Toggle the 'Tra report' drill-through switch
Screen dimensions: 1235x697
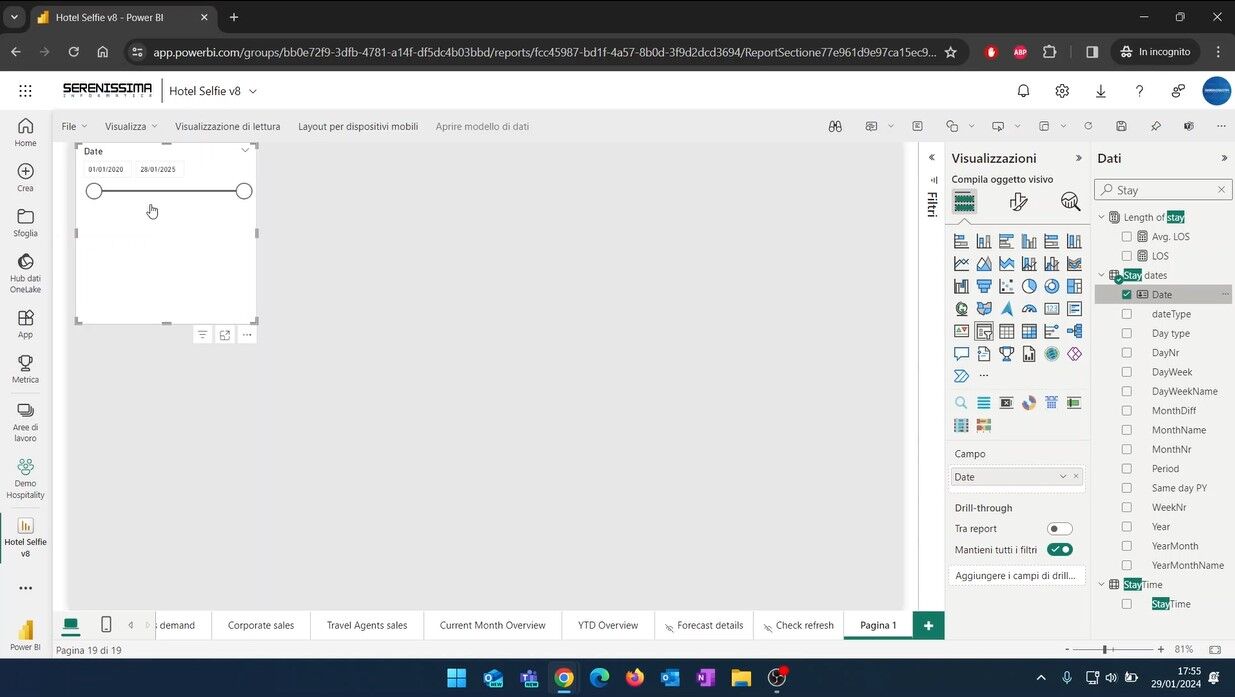[x=1059, y=529]
